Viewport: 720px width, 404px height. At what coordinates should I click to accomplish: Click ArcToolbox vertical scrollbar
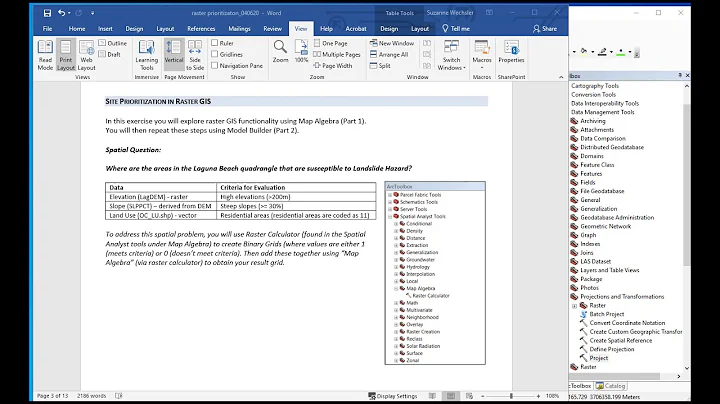686,184
